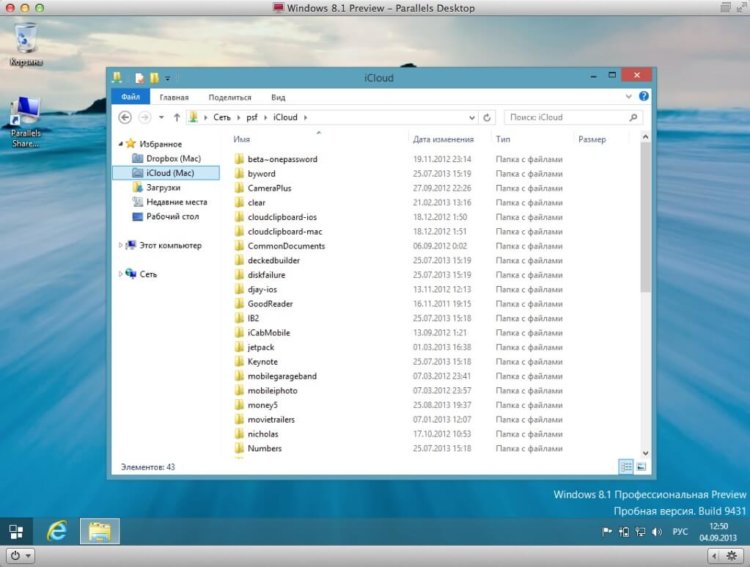Click psf in the breadcrumb path

252,117
